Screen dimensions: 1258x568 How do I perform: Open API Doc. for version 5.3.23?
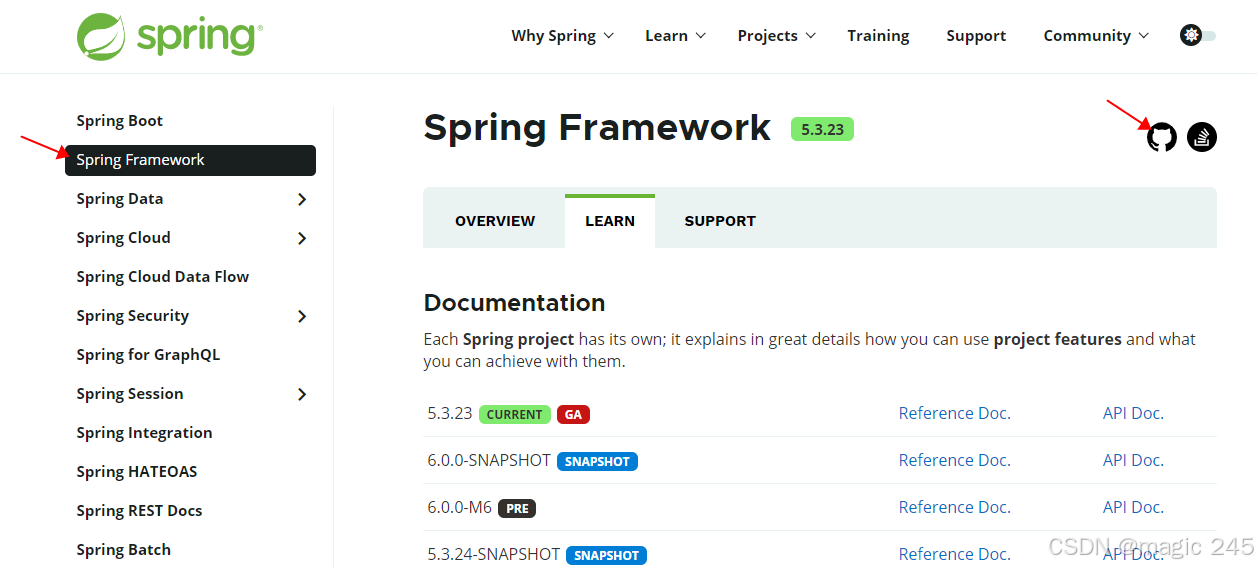coord(1133,413)
